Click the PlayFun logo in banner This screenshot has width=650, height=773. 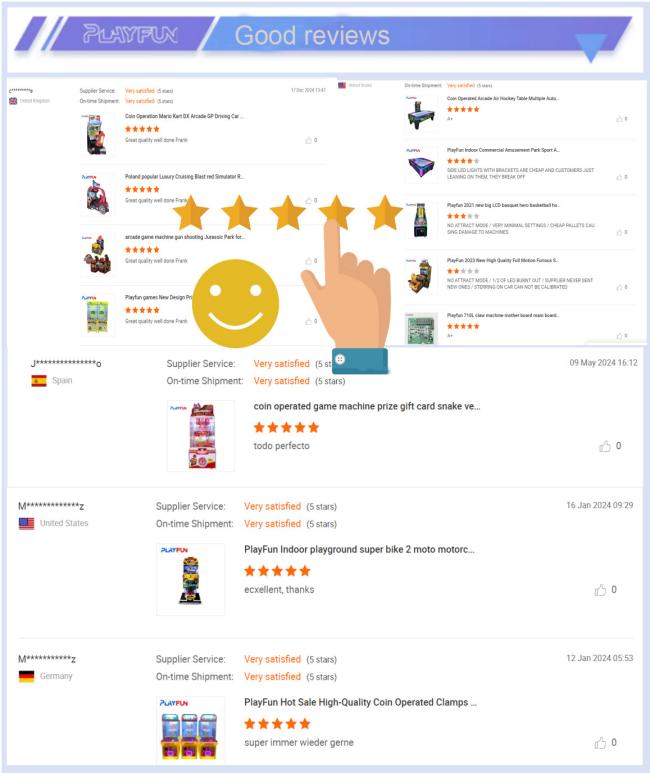[130, 34]
